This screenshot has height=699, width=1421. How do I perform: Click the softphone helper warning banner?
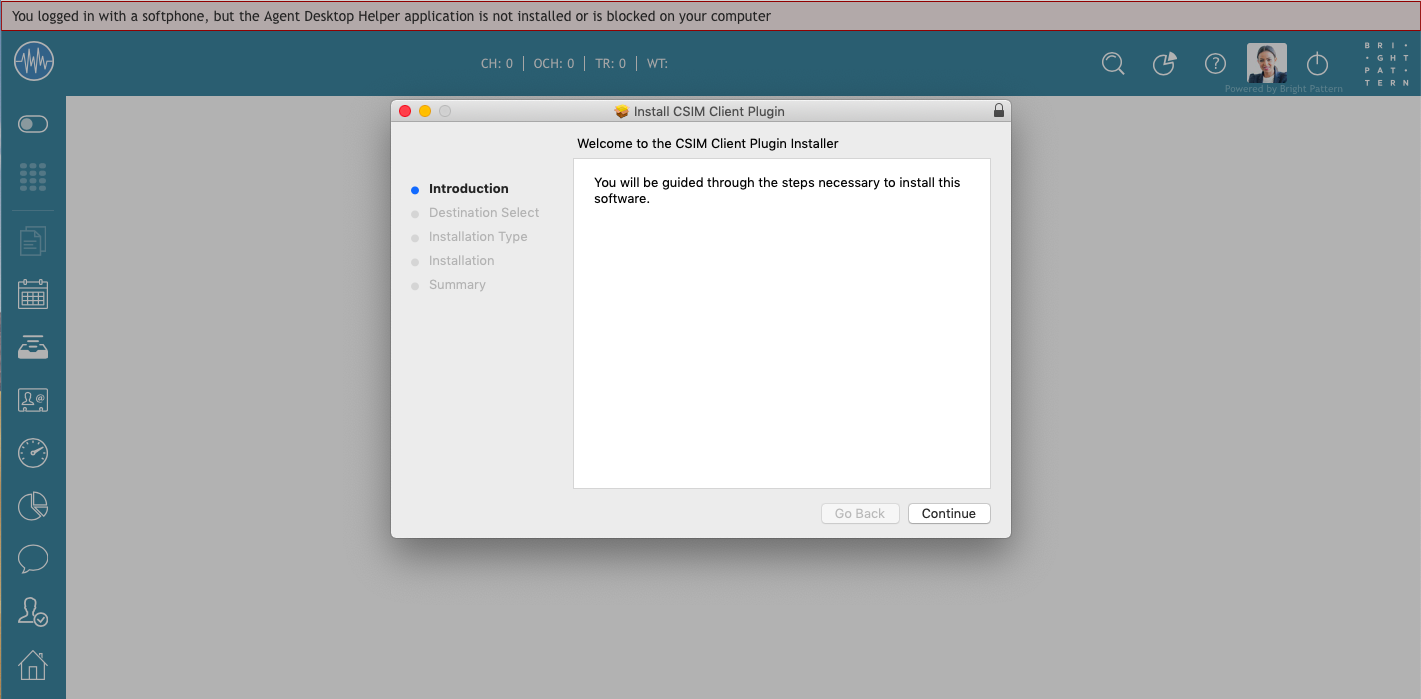(x=710, y=16)
